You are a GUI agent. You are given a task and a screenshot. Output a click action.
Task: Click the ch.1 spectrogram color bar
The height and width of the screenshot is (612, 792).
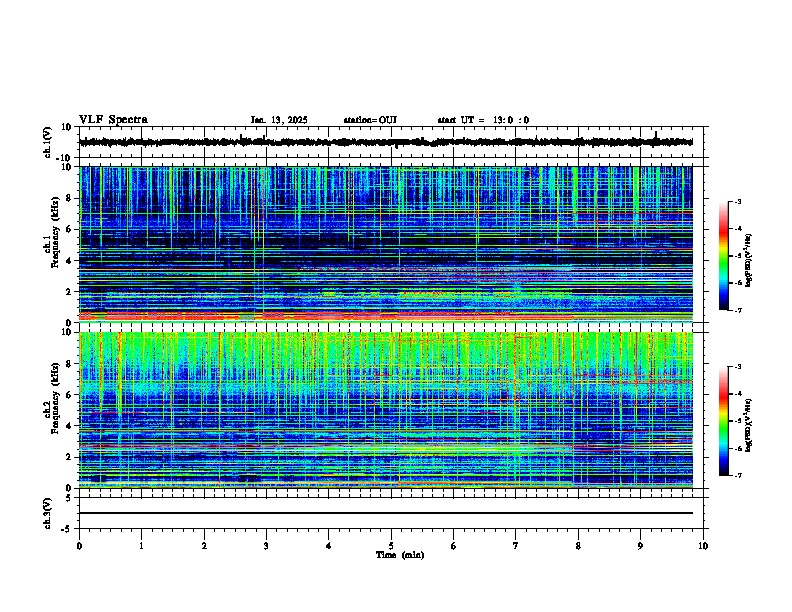pyautogui.click(x=724, y=256)
